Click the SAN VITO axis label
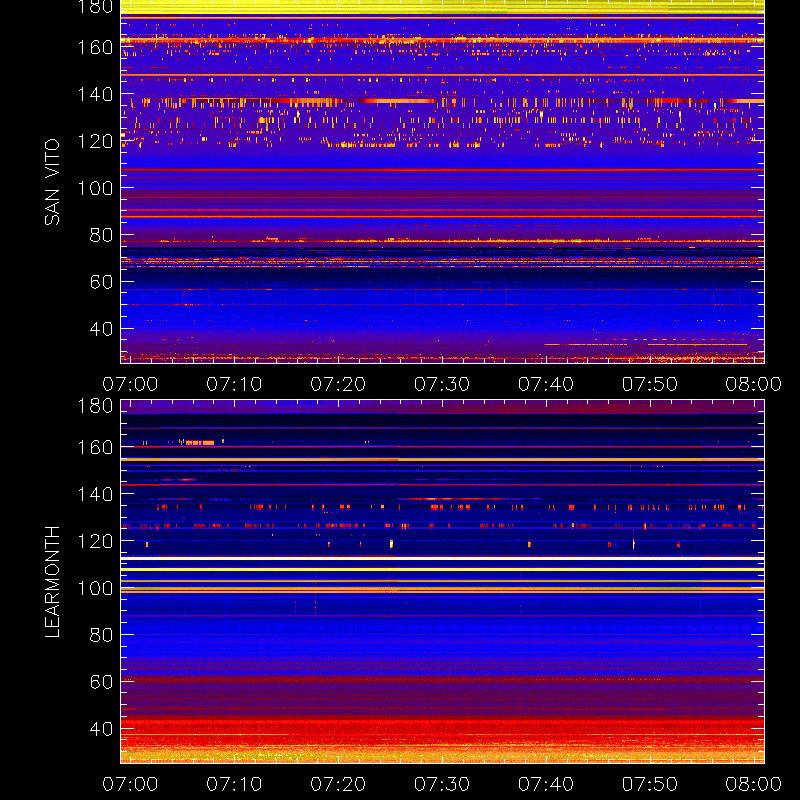 tap(52, 182)
